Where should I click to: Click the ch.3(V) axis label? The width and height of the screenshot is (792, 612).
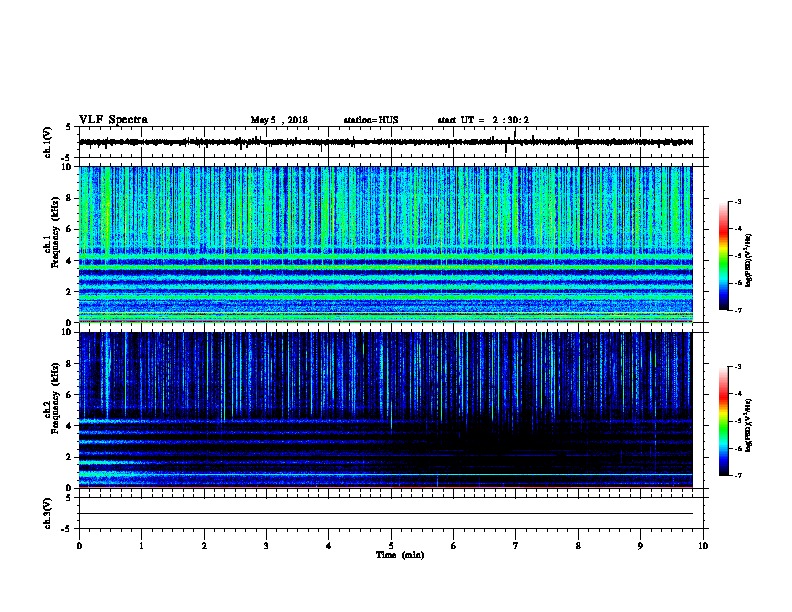[x=48, y=514]
